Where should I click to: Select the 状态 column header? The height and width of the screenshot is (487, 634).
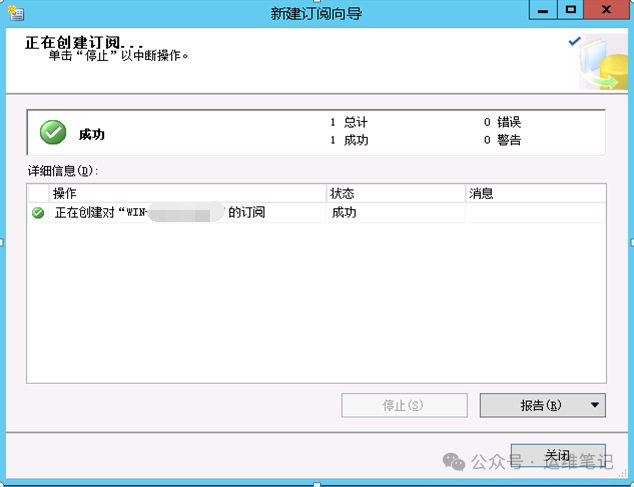(x=396, y=193)
